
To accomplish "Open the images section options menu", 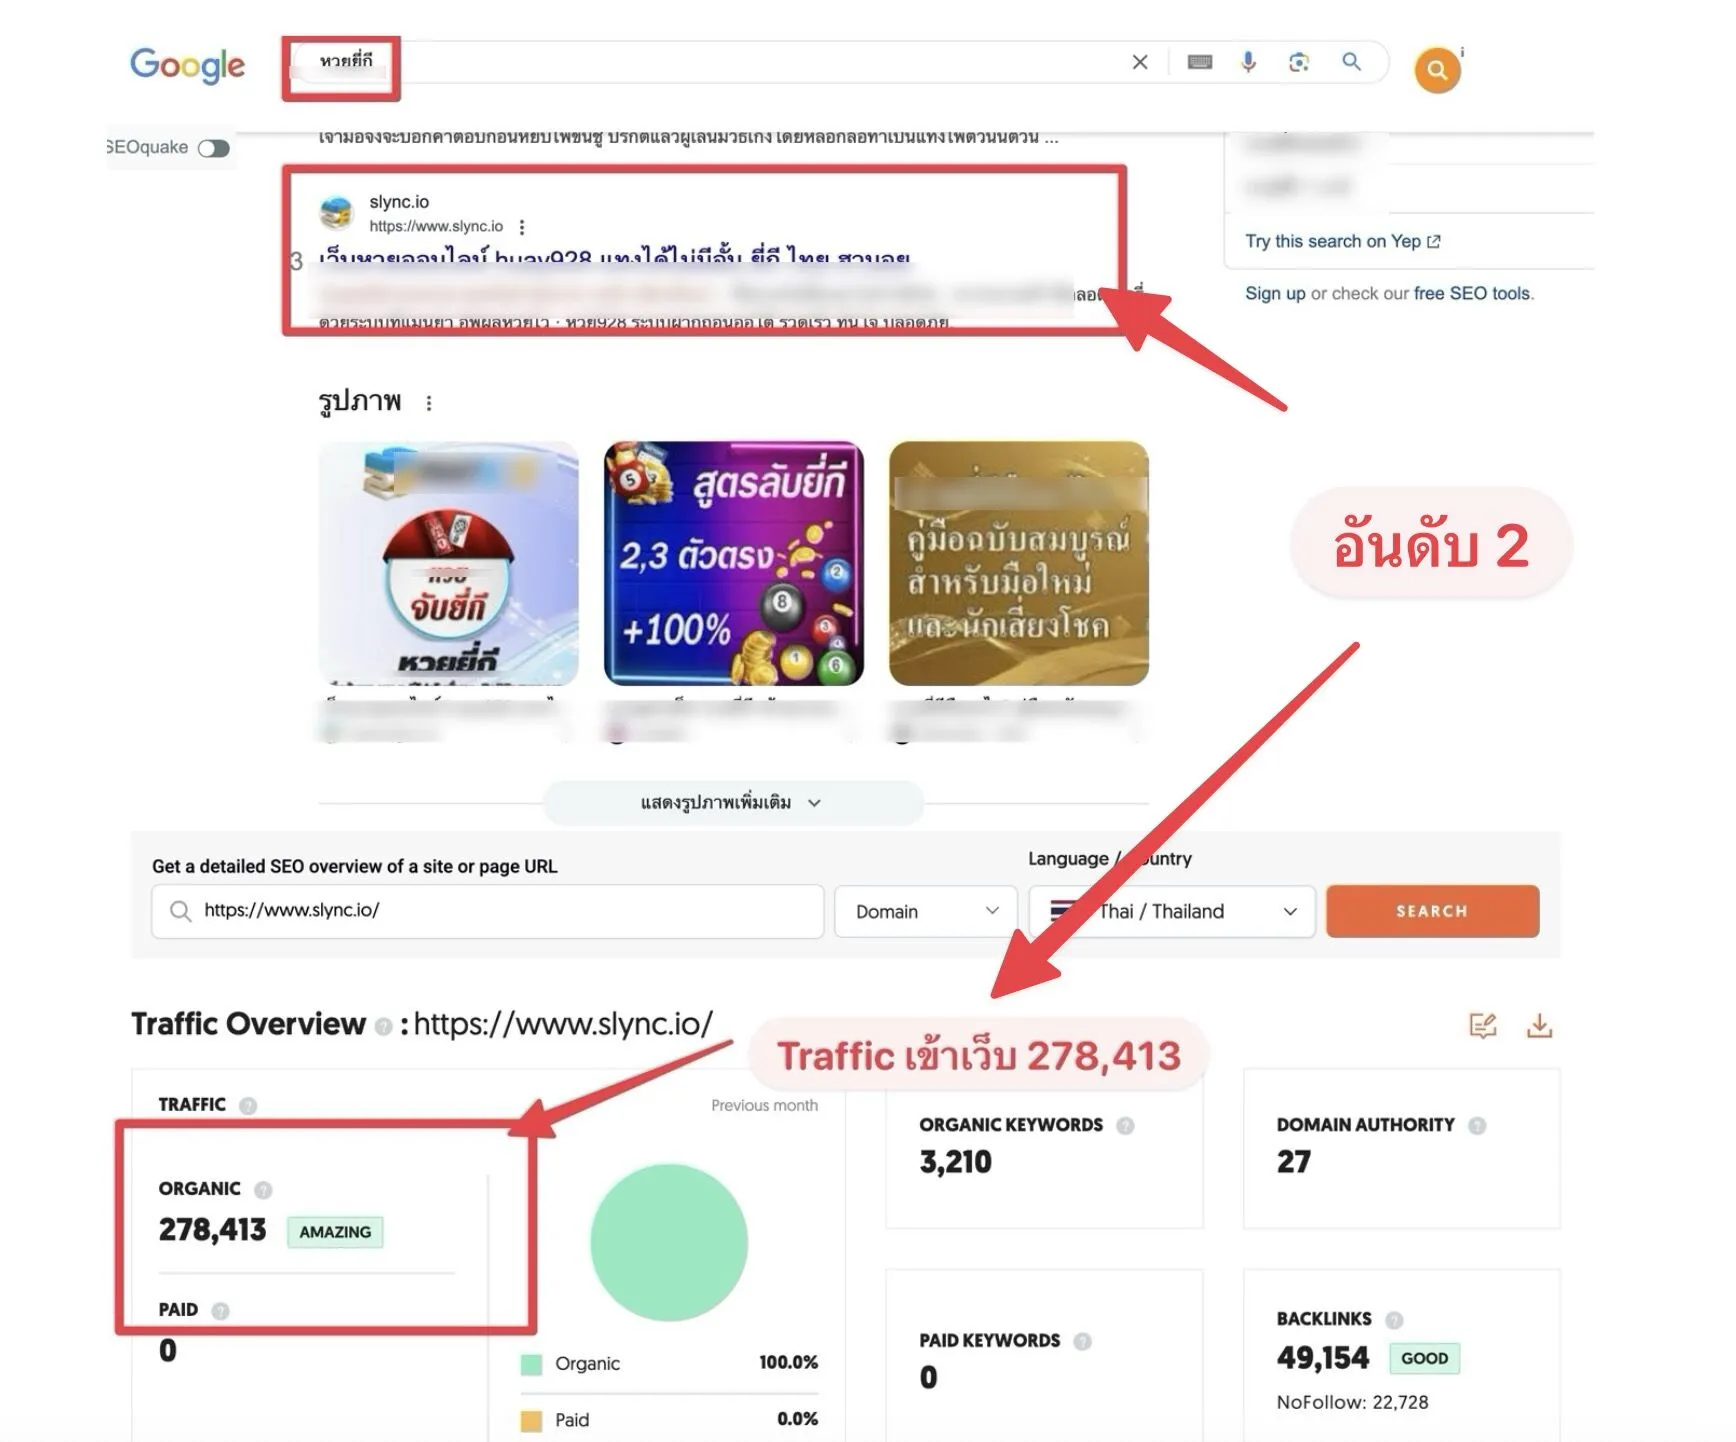I will [429, 403].
